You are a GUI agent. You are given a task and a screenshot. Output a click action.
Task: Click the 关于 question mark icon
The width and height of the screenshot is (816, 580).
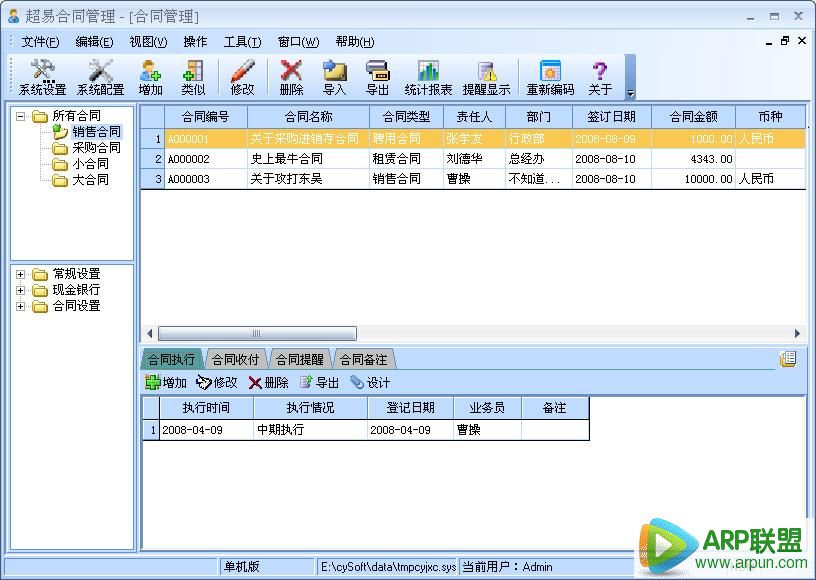pos(598,75)
